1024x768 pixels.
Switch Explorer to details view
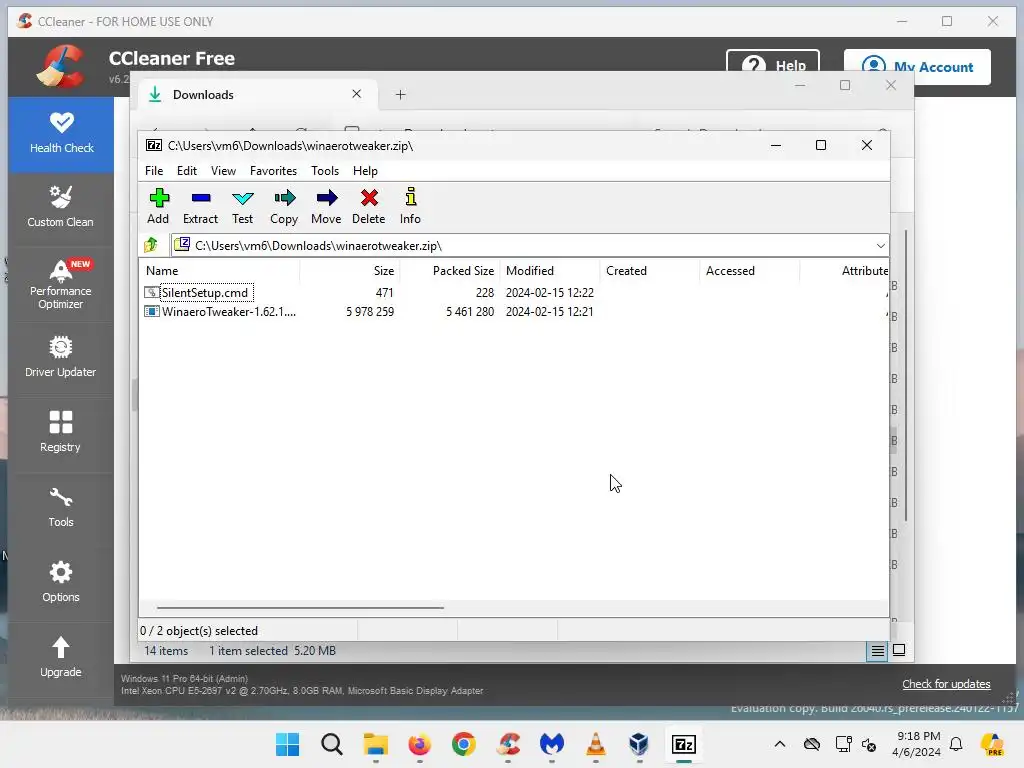(877, 650)
